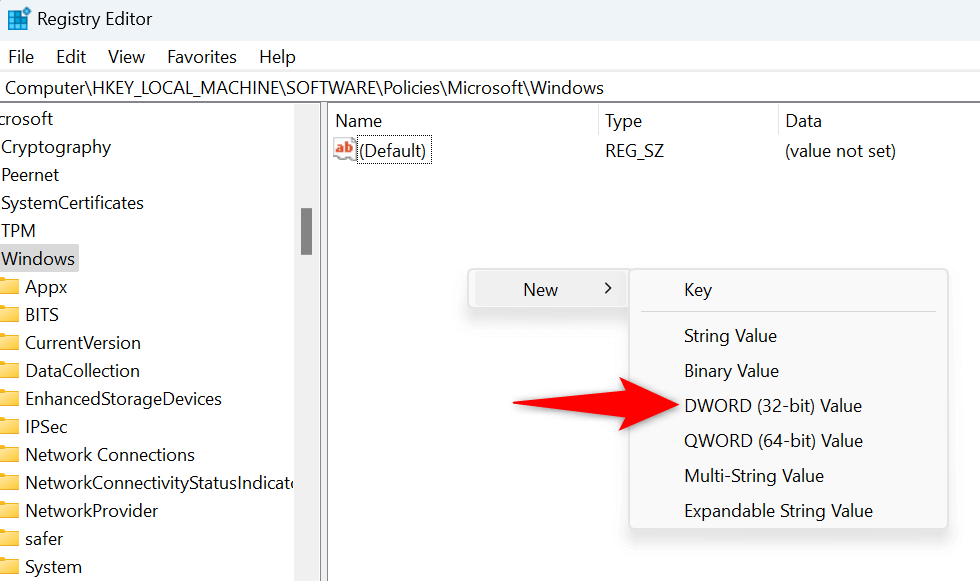
Task: Choose DWORD (32-bit) Value
Action: 772,406
